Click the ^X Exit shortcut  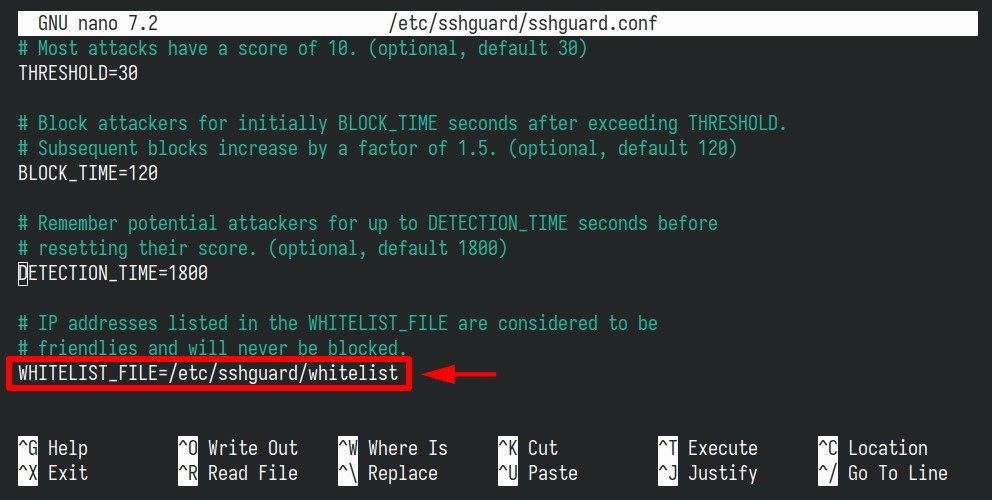(x=53, y=473)
